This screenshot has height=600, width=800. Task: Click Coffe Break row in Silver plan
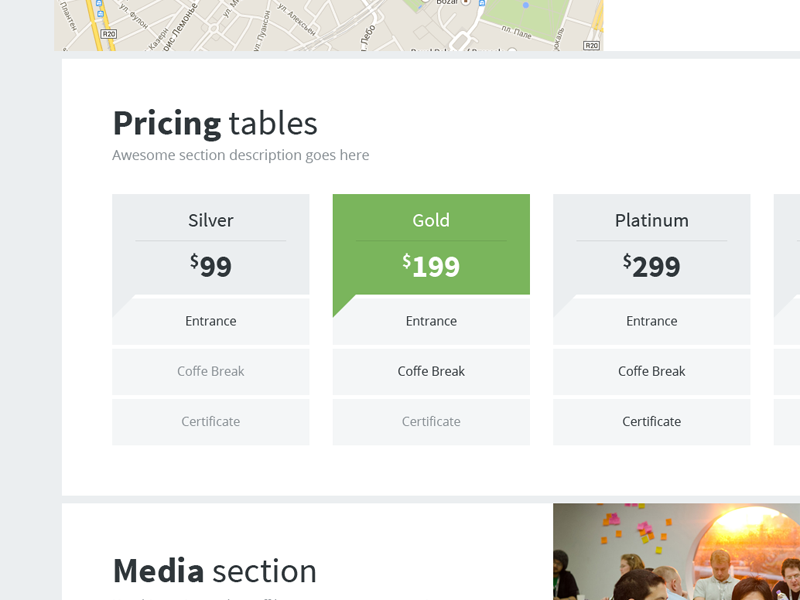pos(210,371)
